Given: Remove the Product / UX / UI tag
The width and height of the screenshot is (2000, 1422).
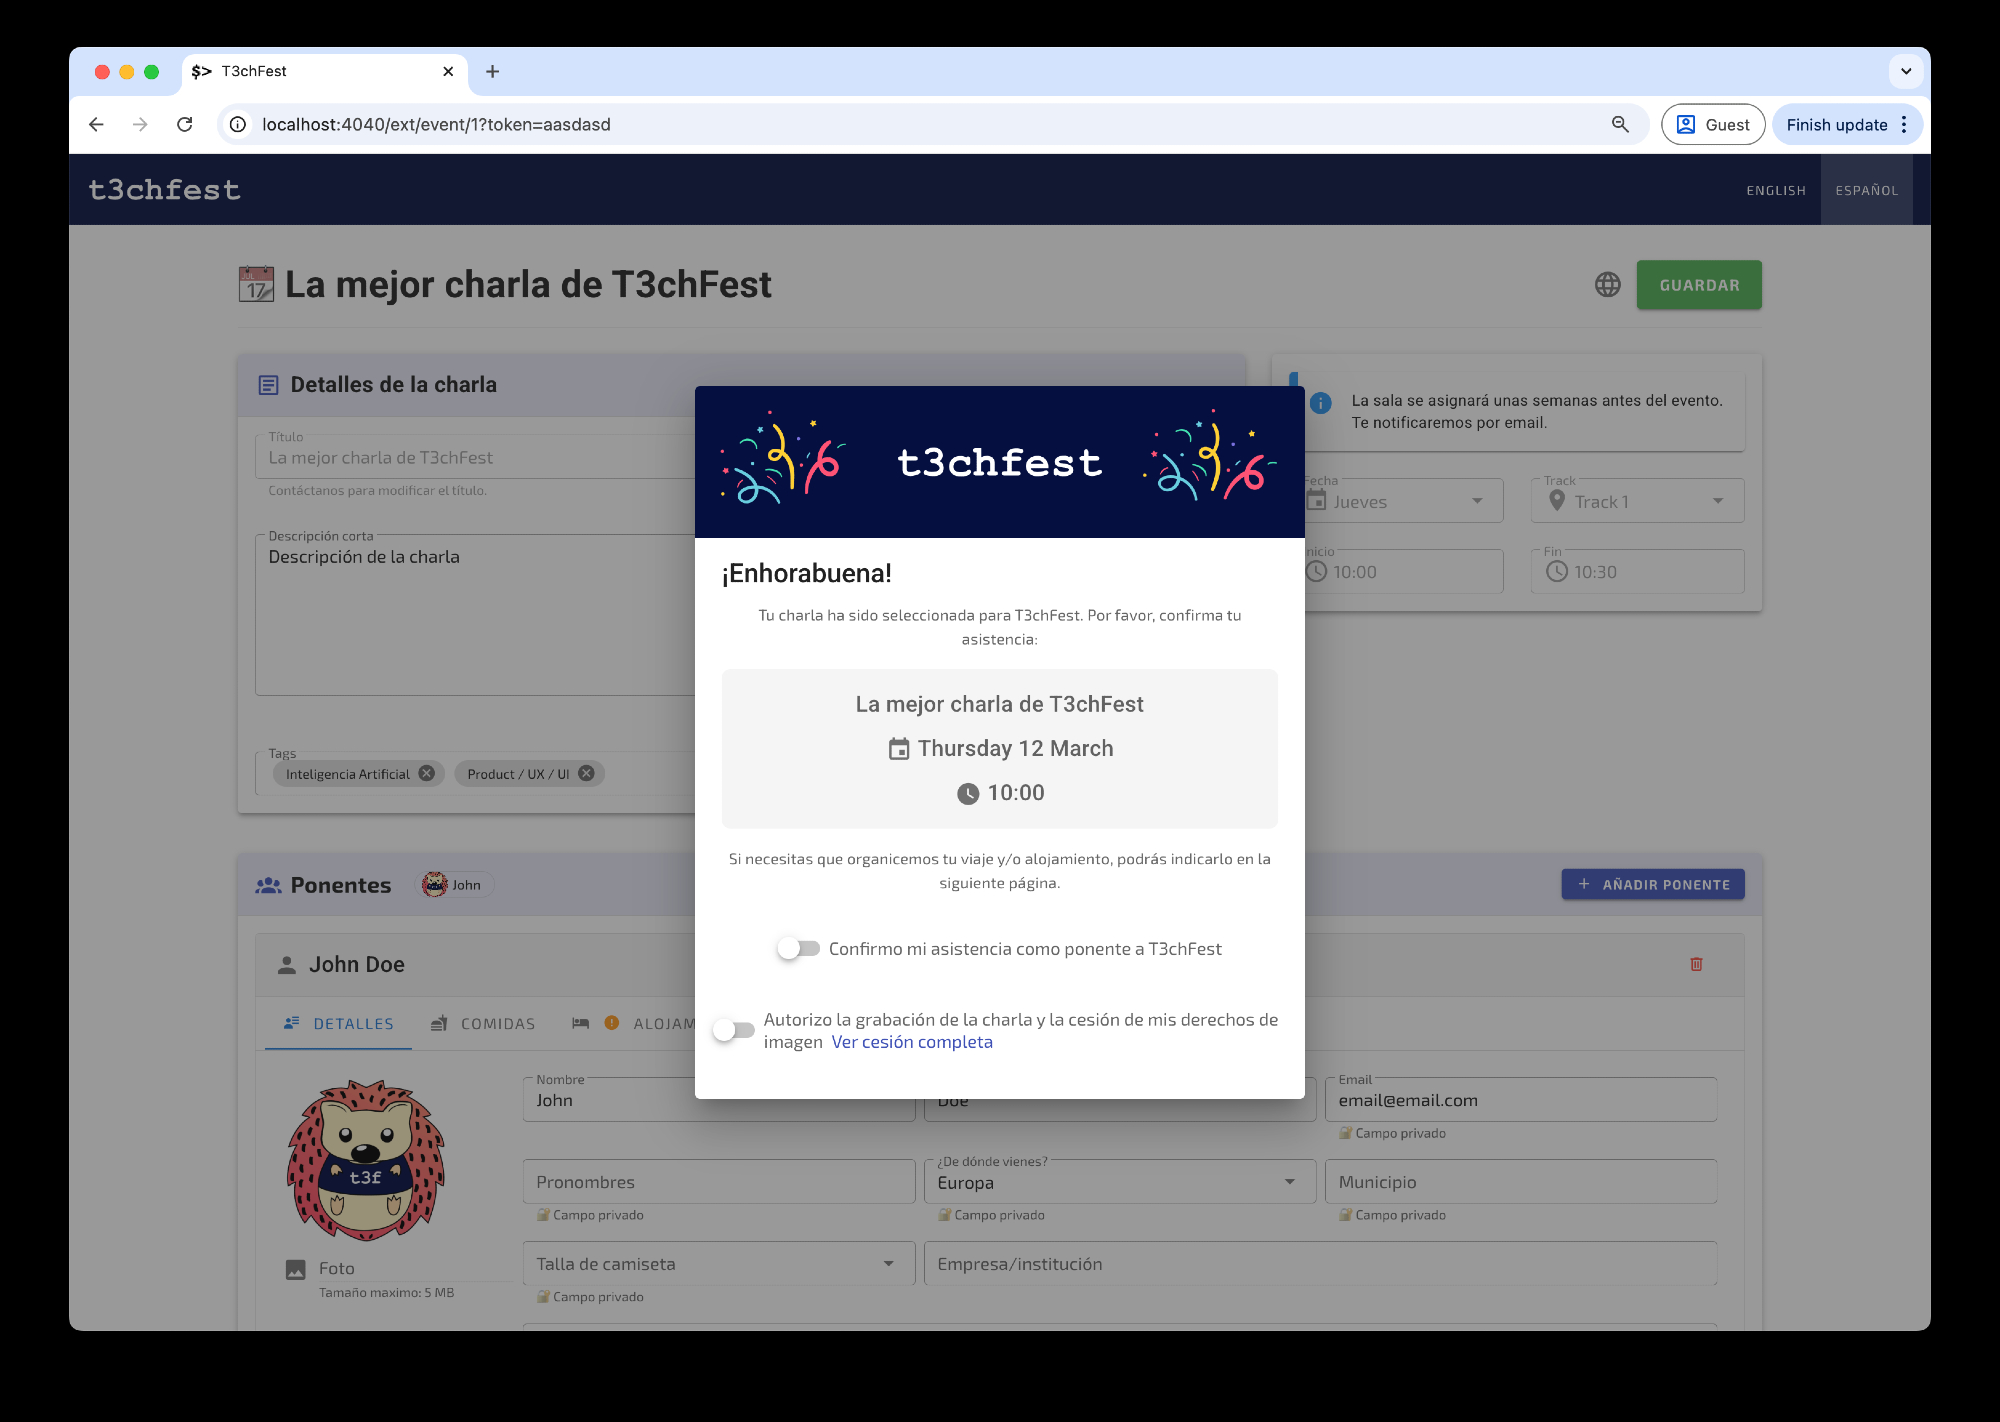Looking at the screenshot, I should [587, 773].
